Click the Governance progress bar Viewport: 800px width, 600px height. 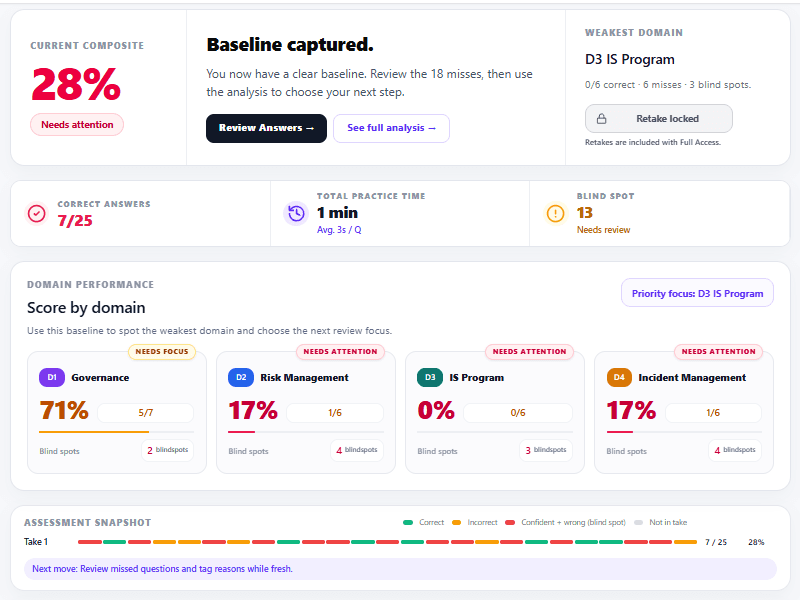click(116, 432)
